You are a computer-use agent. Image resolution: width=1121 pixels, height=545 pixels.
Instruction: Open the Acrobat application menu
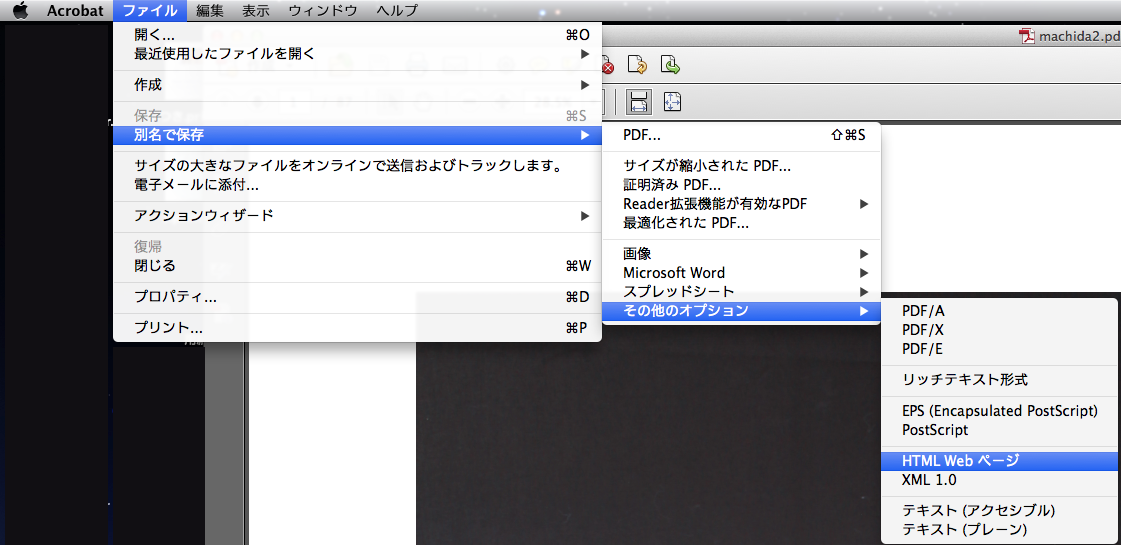pos(75,10)
